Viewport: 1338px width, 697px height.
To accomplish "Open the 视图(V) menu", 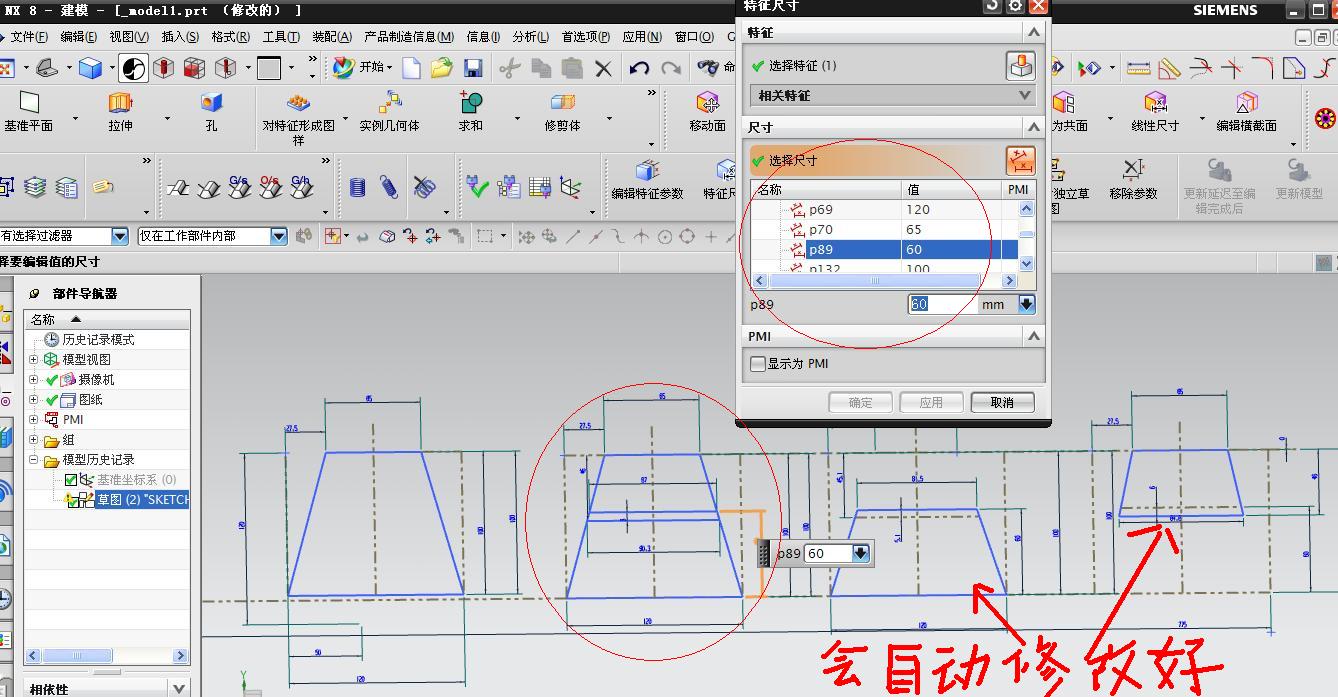I will pyautogui.click(x=129, y=37).
